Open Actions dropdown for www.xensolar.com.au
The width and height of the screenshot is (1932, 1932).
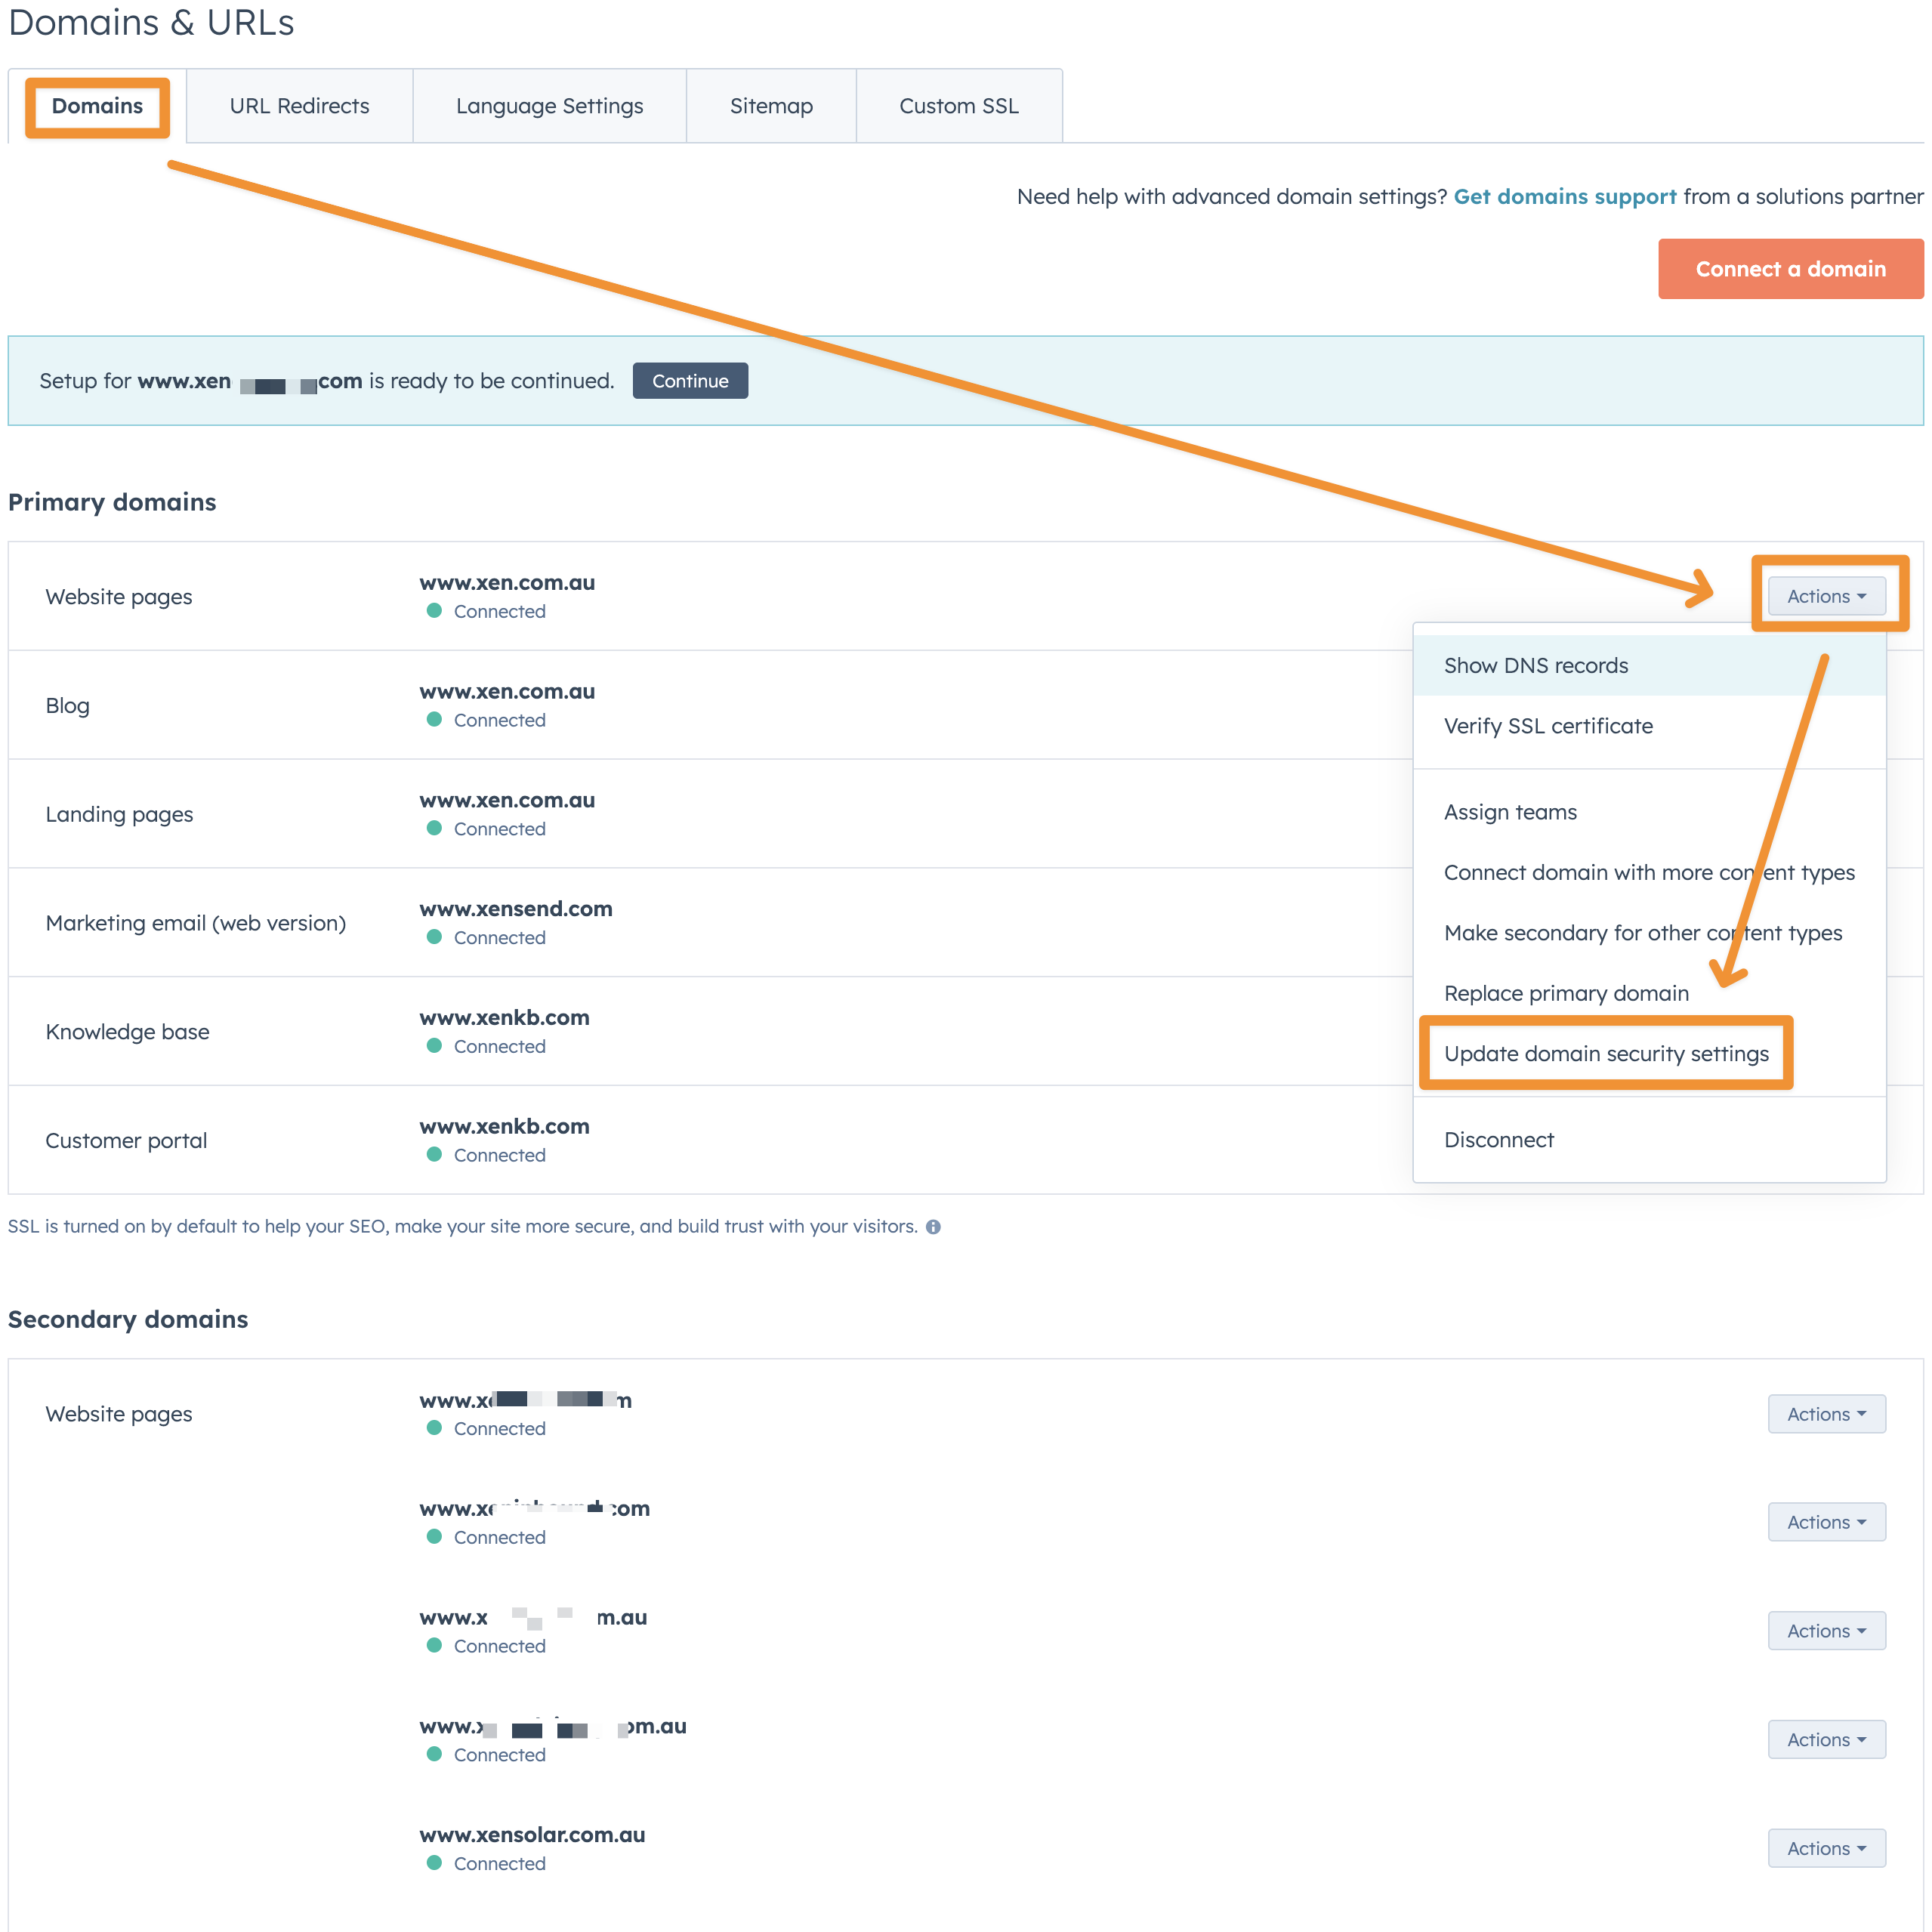click(x=1826, y=1848)
